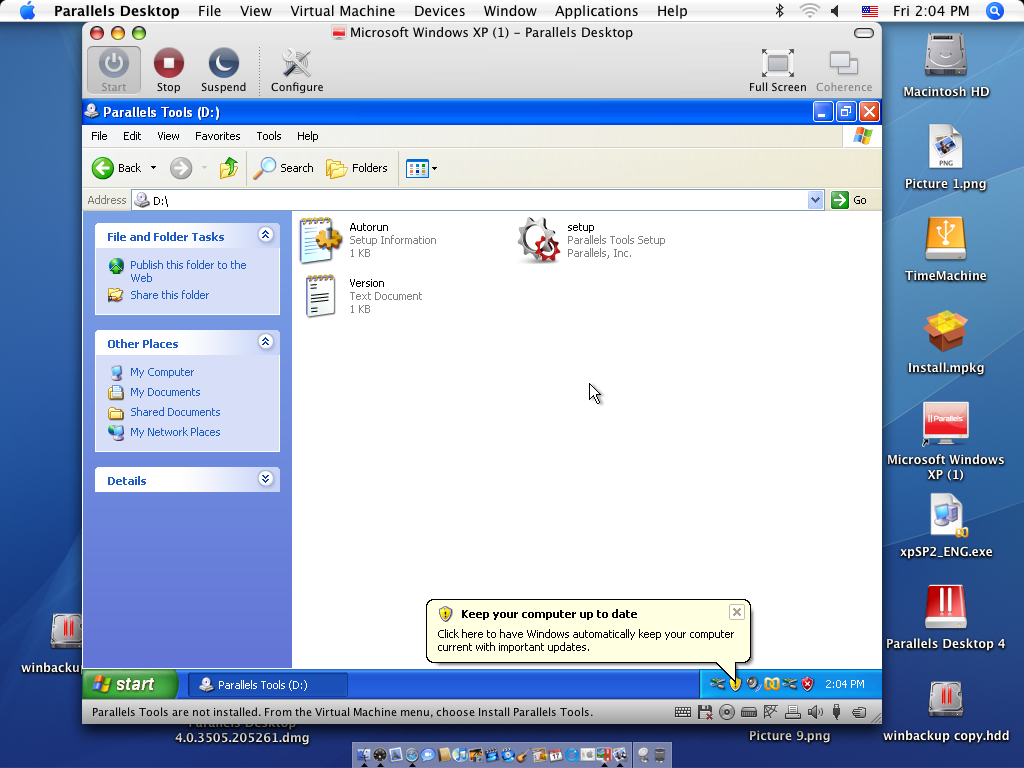Click the Parallels Tools (D:) taskbar button
This screenshot has height=768, width=1024.
(268, 684)
